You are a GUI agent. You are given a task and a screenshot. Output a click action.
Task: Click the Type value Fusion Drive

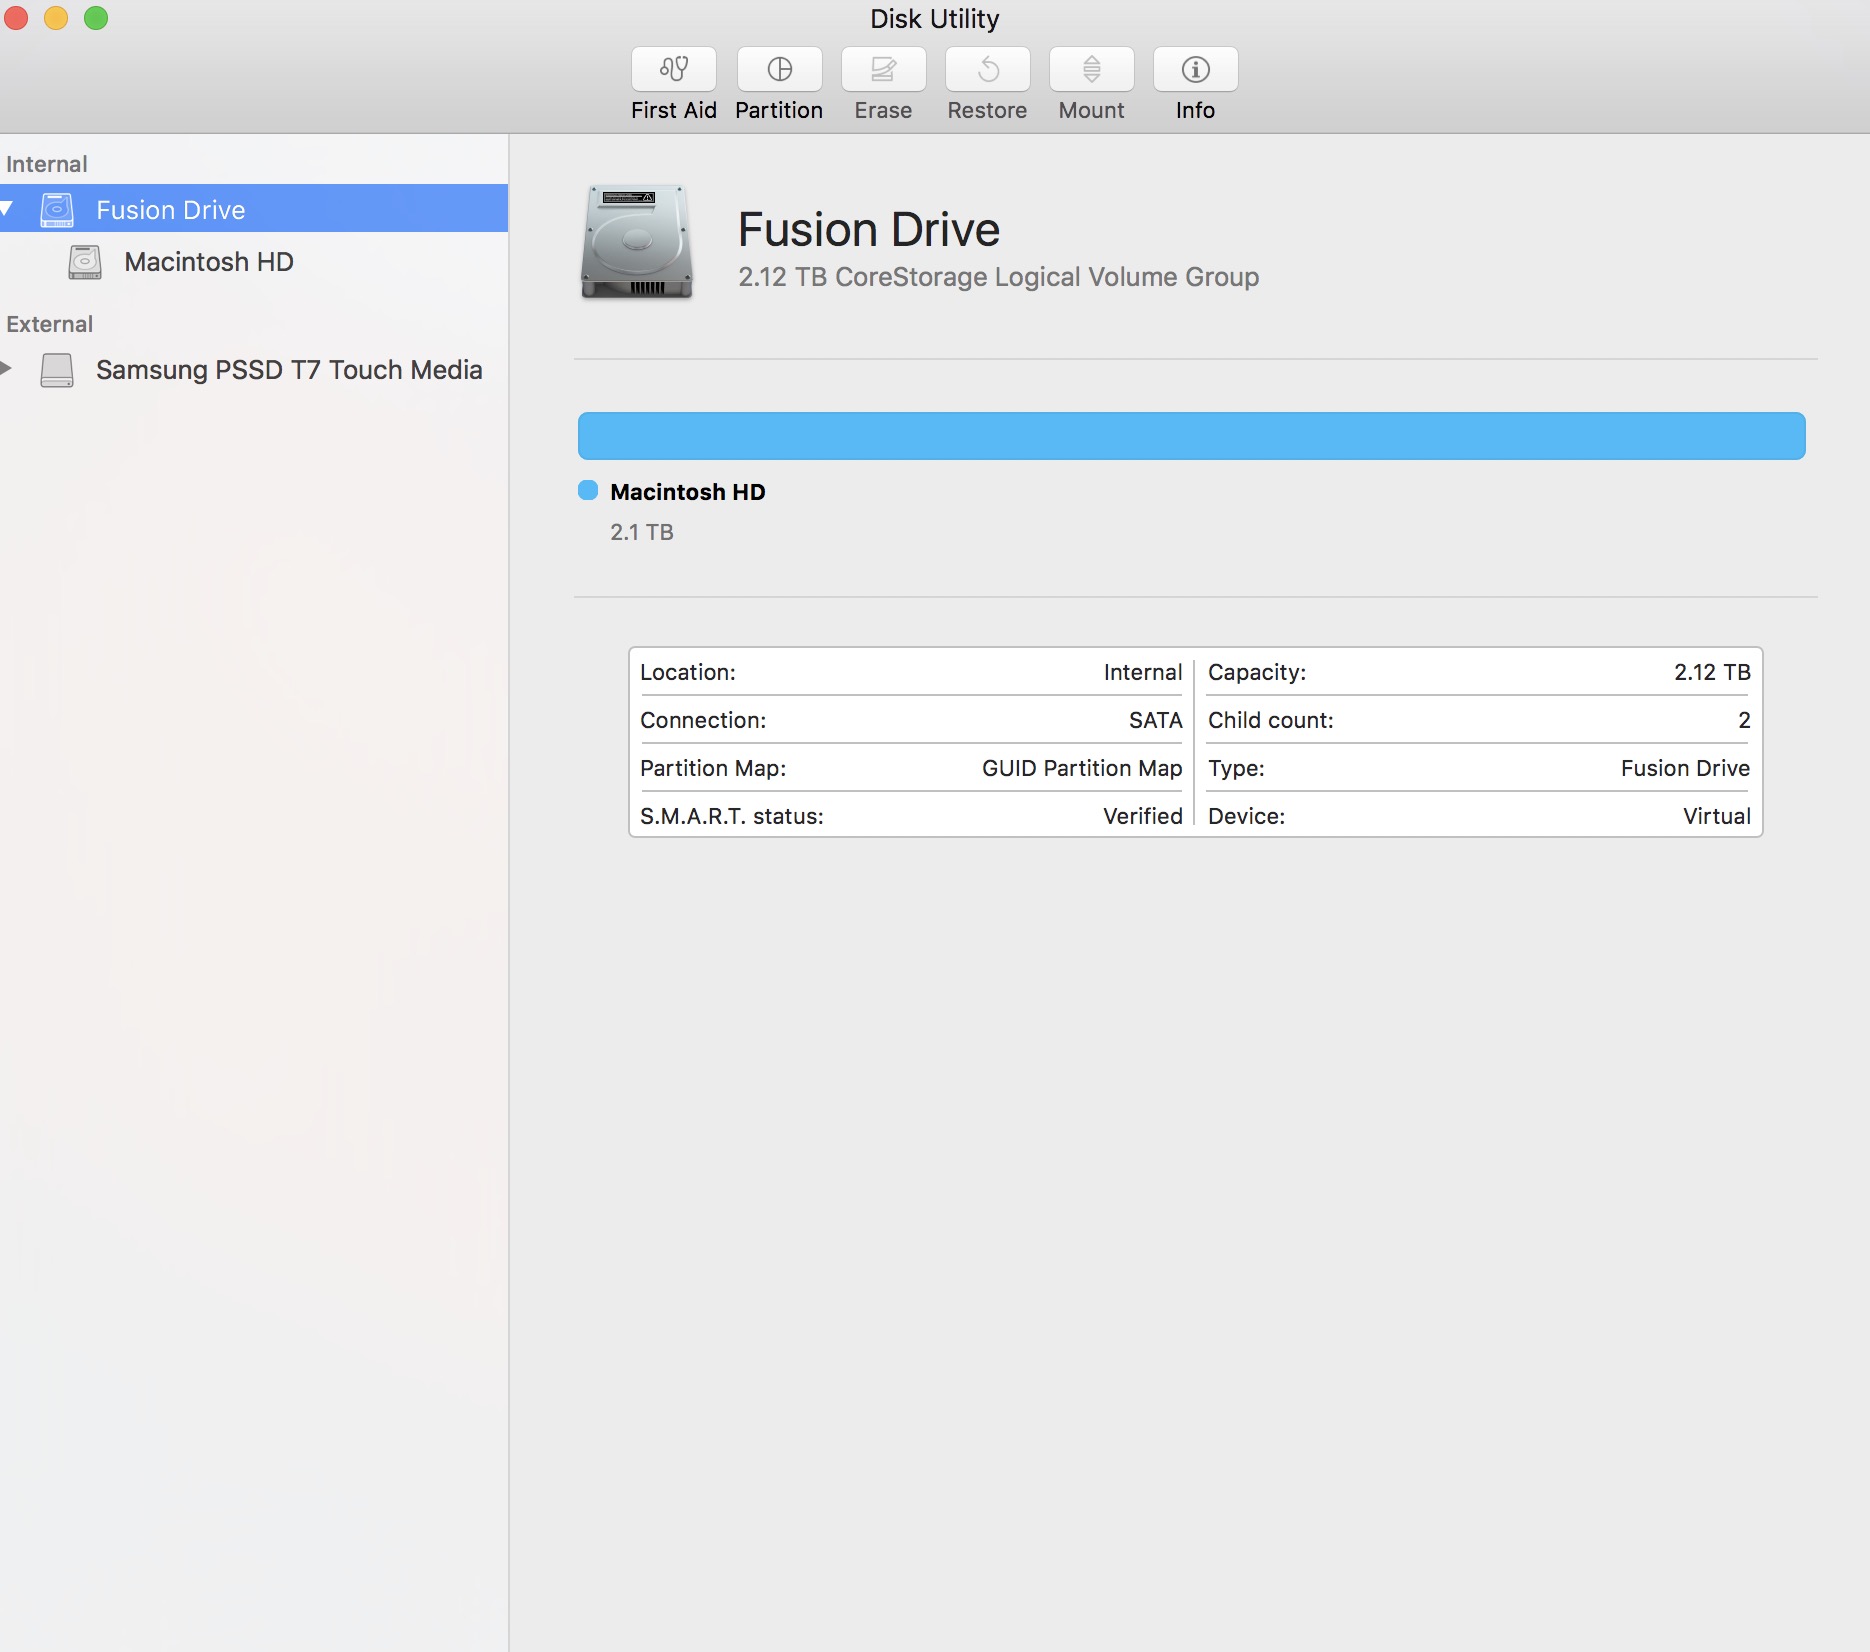1685,768
